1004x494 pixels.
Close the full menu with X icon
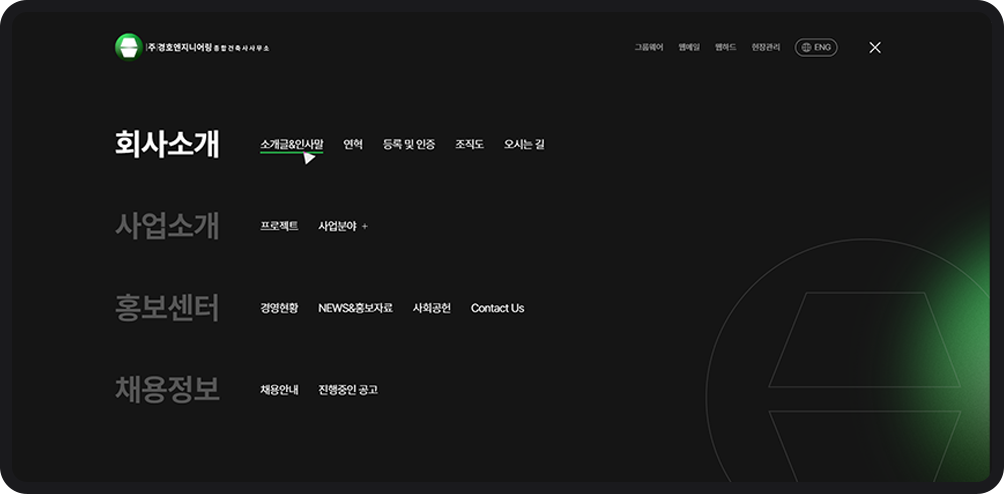point(875,47)
